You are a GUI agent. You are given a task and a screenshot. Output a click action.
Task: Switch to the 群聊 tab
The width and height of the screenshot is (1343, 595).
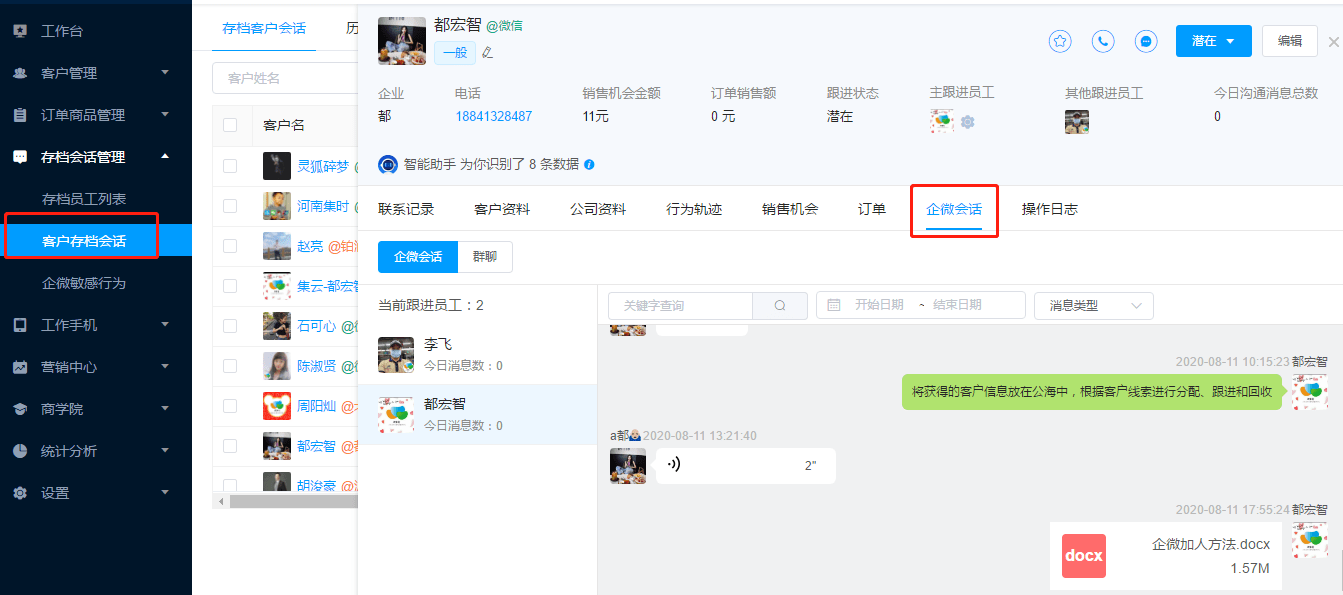[485, 257]
